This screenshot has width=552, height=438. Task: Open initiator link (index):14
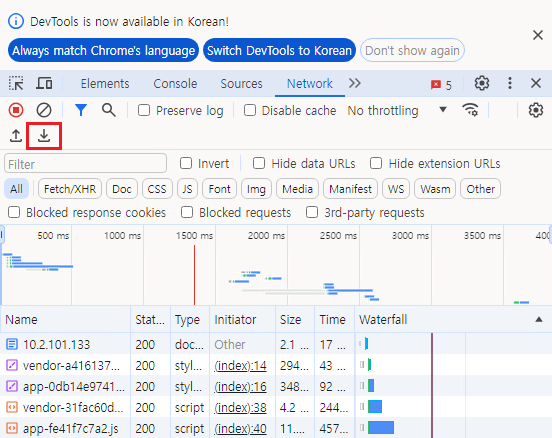pos(240,365)
